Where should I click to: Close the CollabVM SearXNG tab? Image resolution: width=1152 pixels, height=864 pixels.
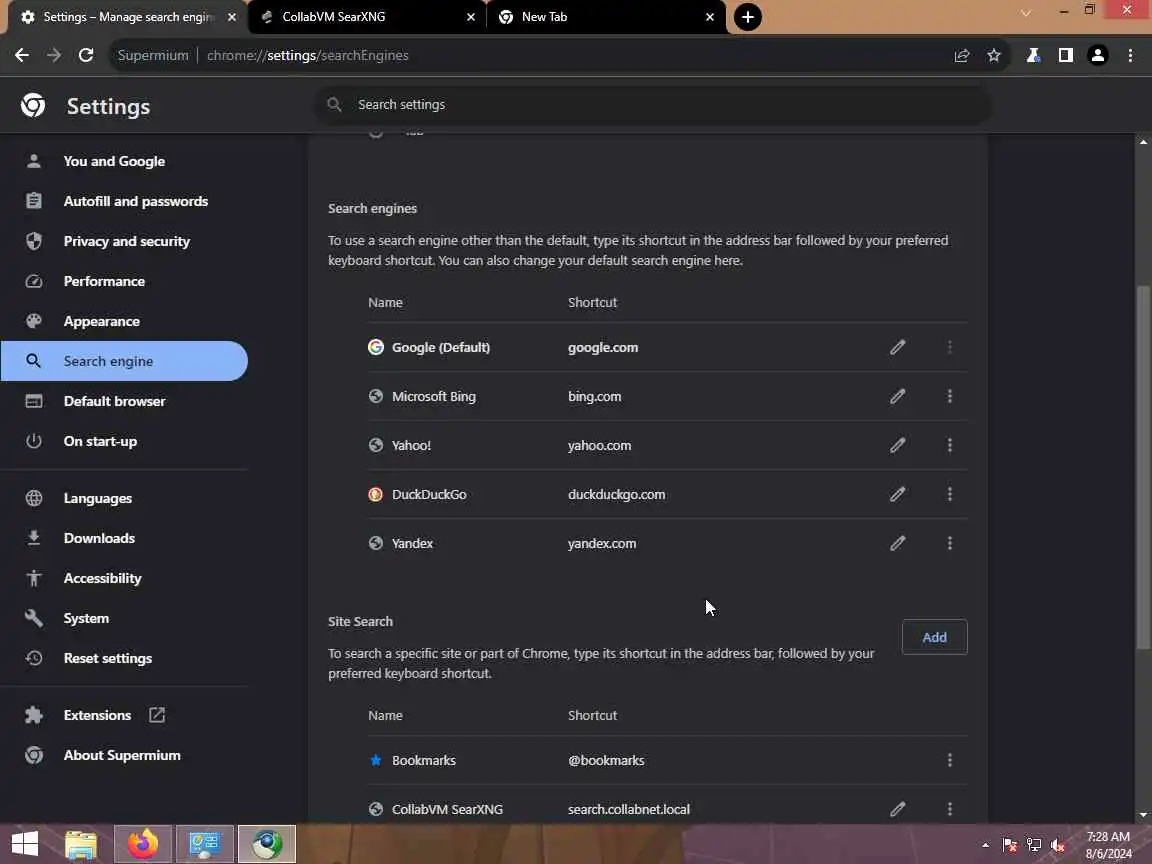(x=471, y=17)
